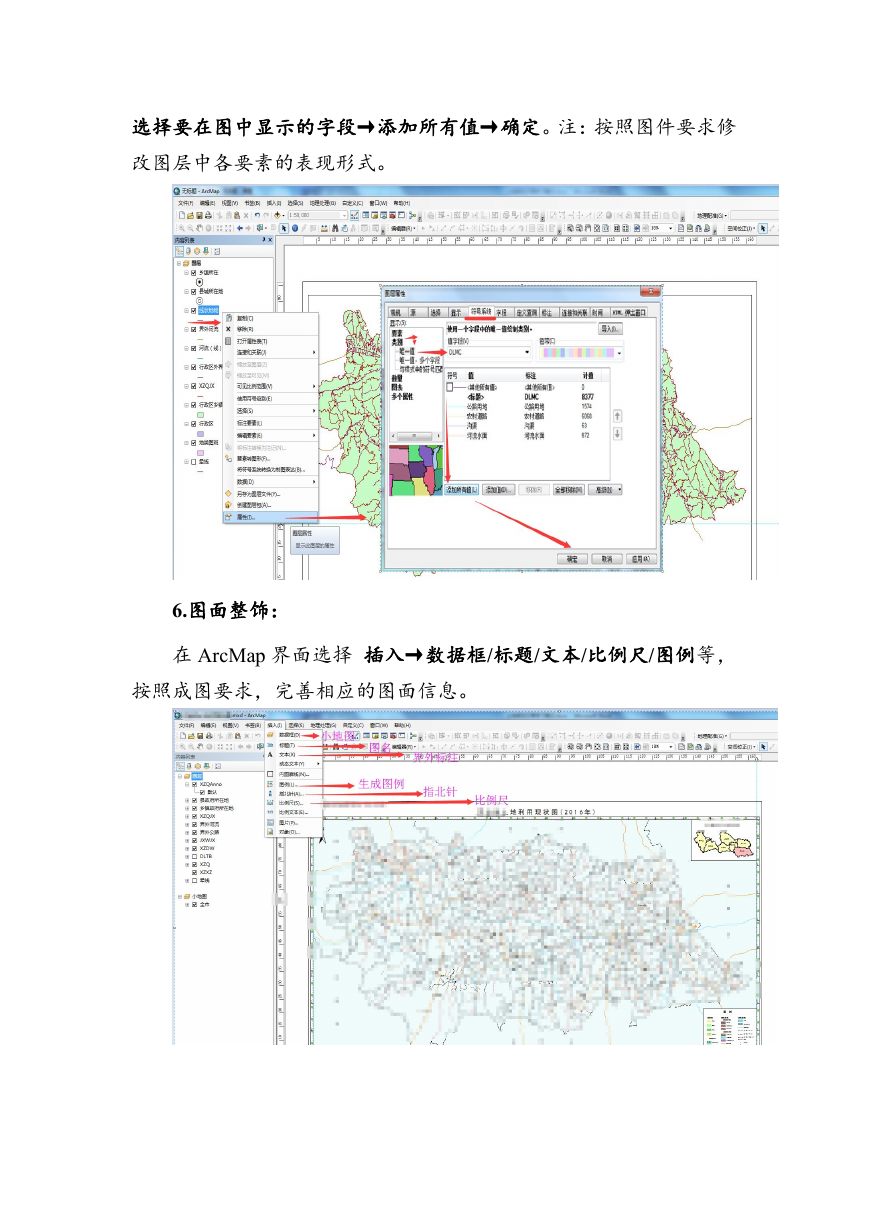This screenshot has width=869, height=1228.
Task: Toggle the 行政区外界 layer checkbox
Action: (194, 367)
